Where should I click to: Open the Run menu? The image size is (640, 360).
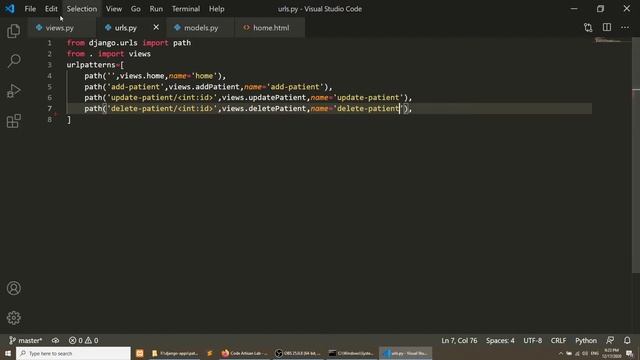point(156,9)
